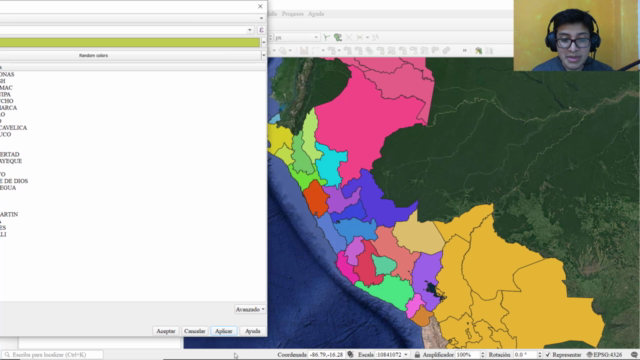Toggle topological editing green icon
Screen dimensions: 640x360
(327, 38)
